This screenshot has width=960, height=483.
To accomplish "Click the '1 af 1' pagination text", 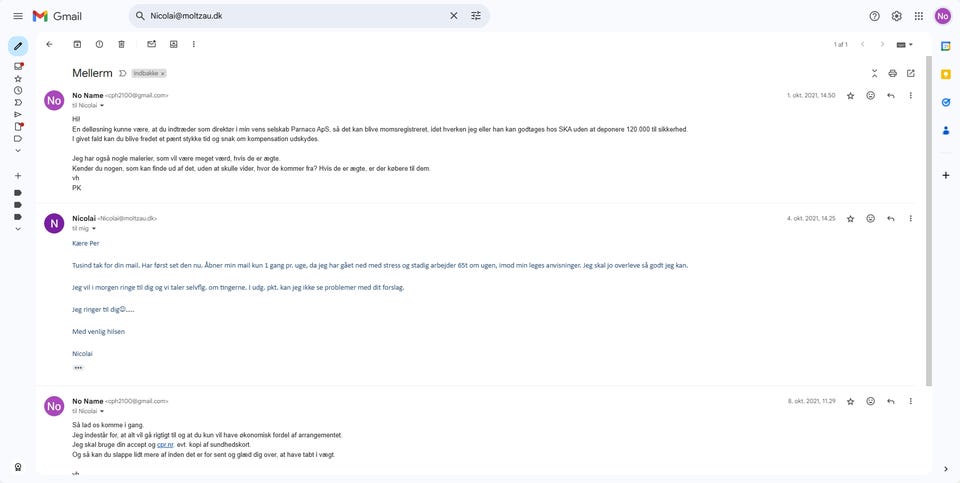I will 841,45.
